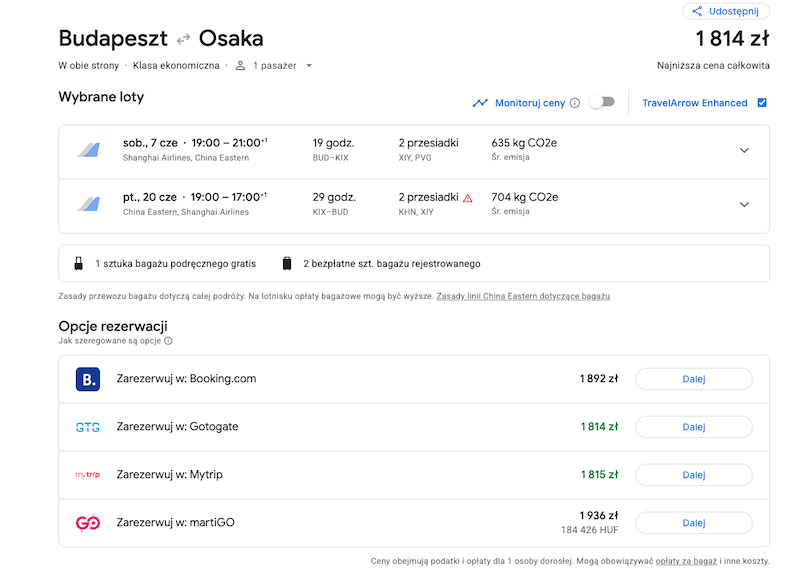Click Jak szeregowane są opcje text

110,341
